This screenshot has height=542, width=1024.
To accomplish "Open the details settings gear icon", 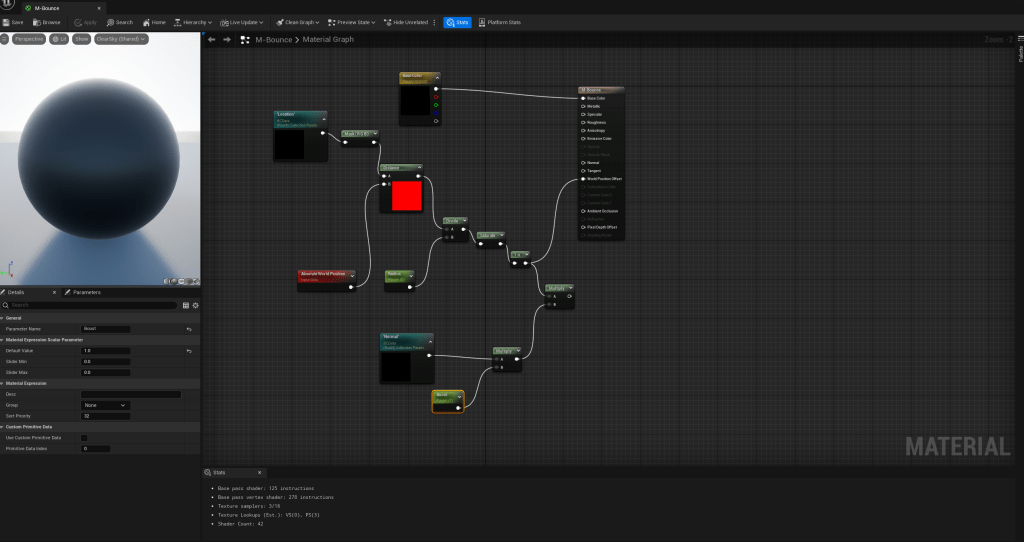I will point(195,305).
